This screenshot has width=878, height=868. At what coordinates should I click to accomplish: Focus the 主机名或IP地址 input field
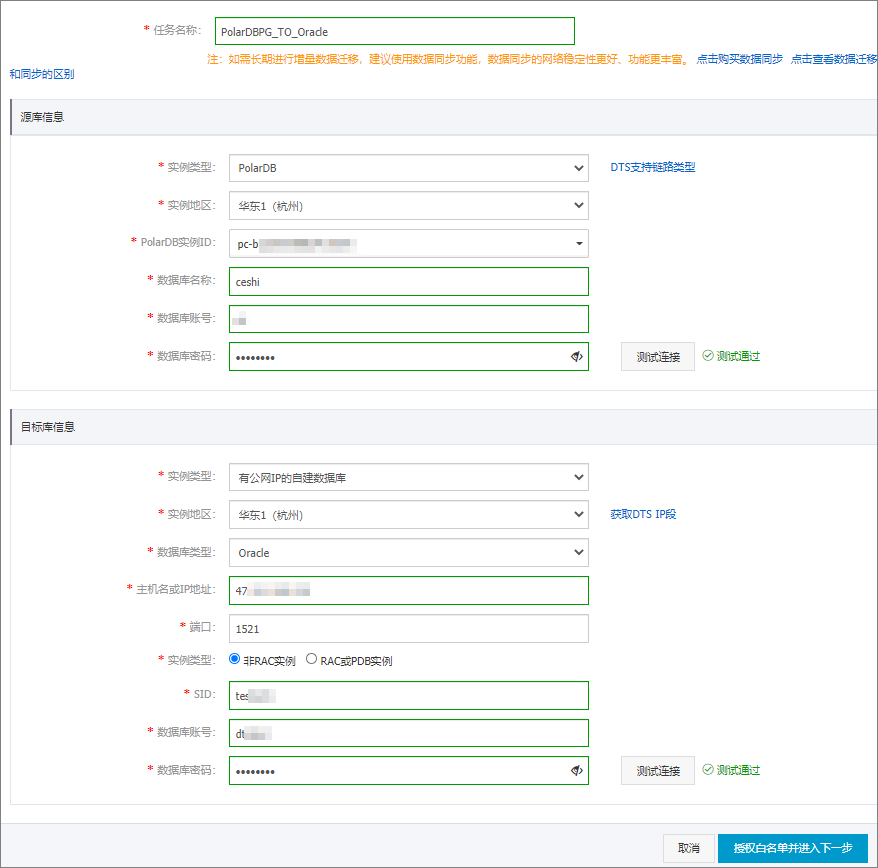(409, 590)
